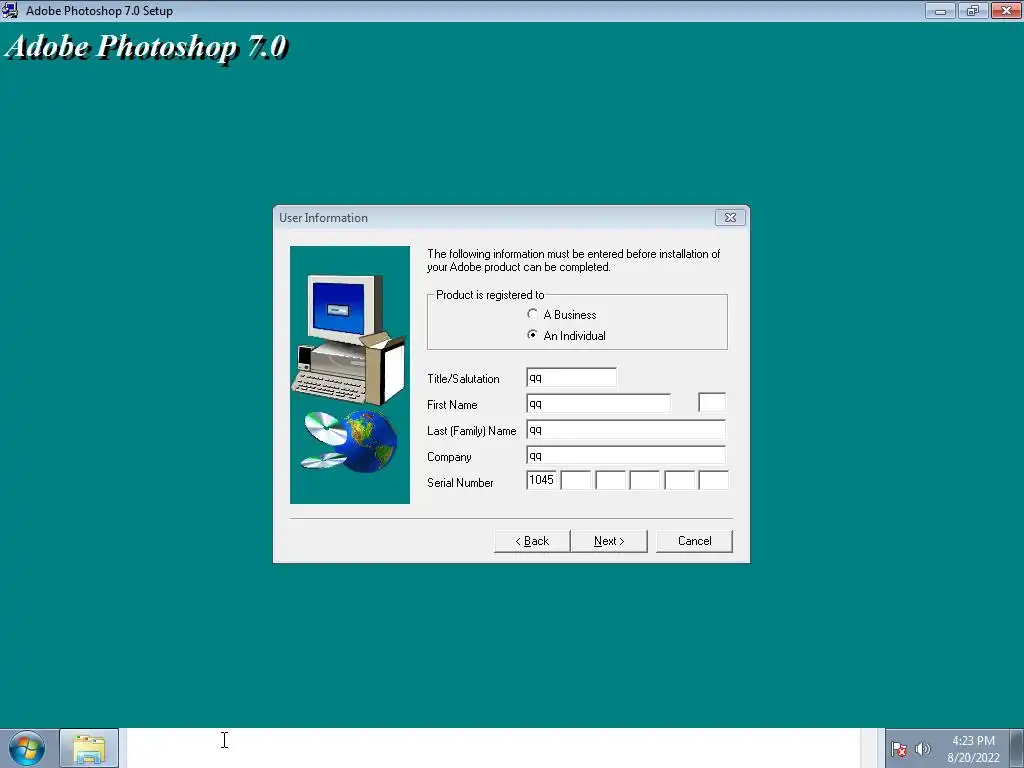
Task: Click the setup installer icon in title bar
Action: click(10, 10)
